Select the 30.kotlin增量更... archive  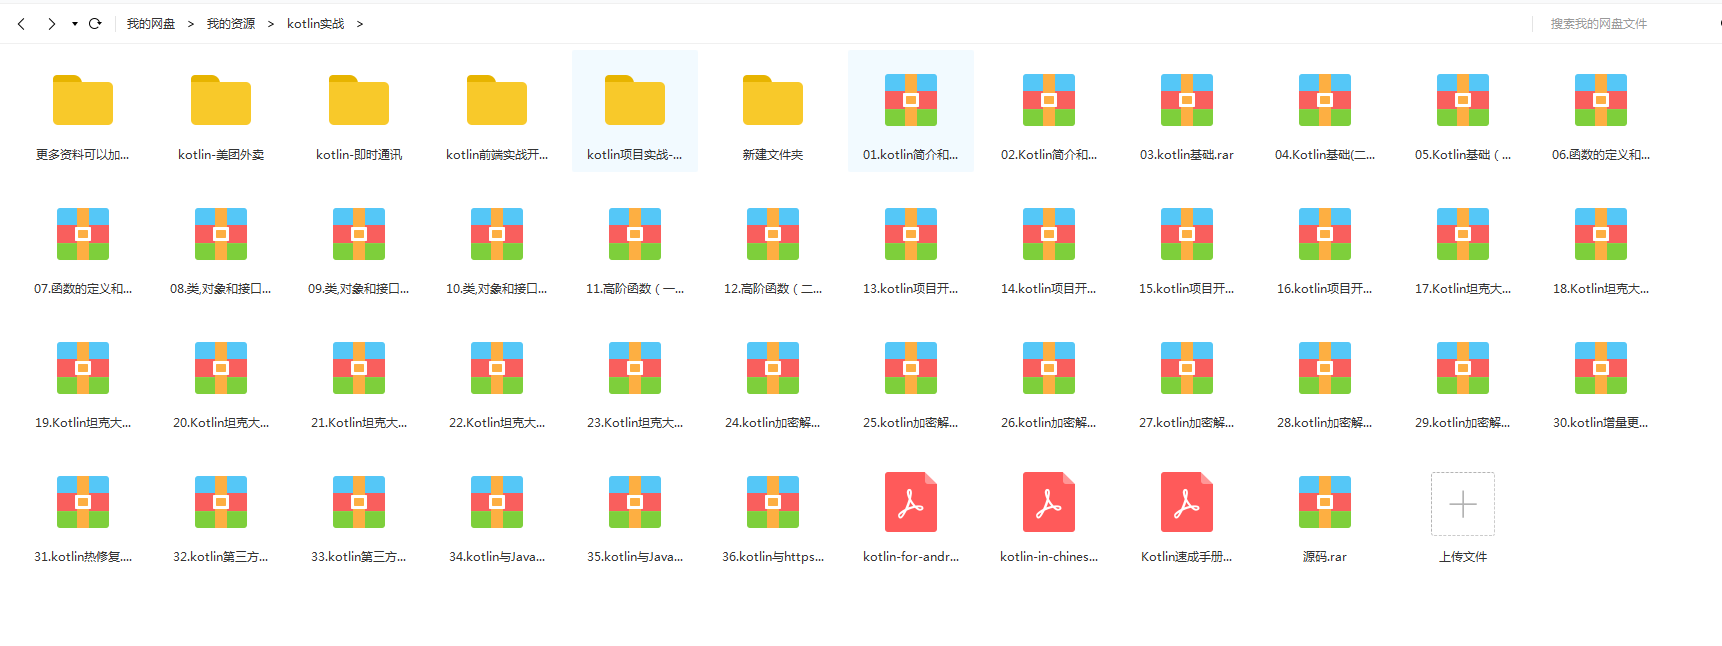(1601, 368)
